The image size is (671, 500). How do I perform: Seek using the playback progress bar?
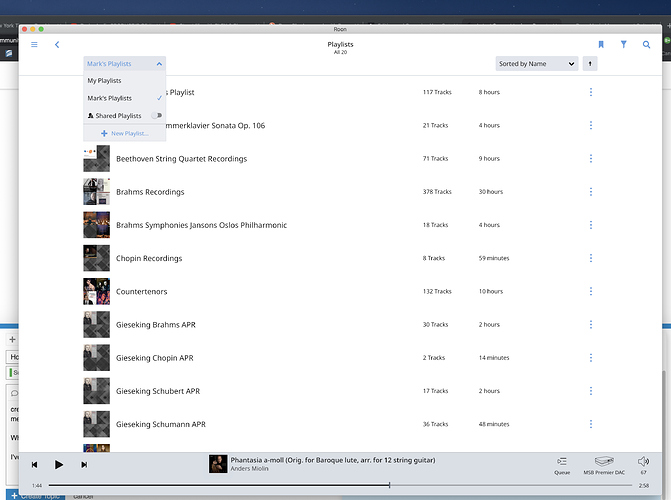[x=340, y=485]
